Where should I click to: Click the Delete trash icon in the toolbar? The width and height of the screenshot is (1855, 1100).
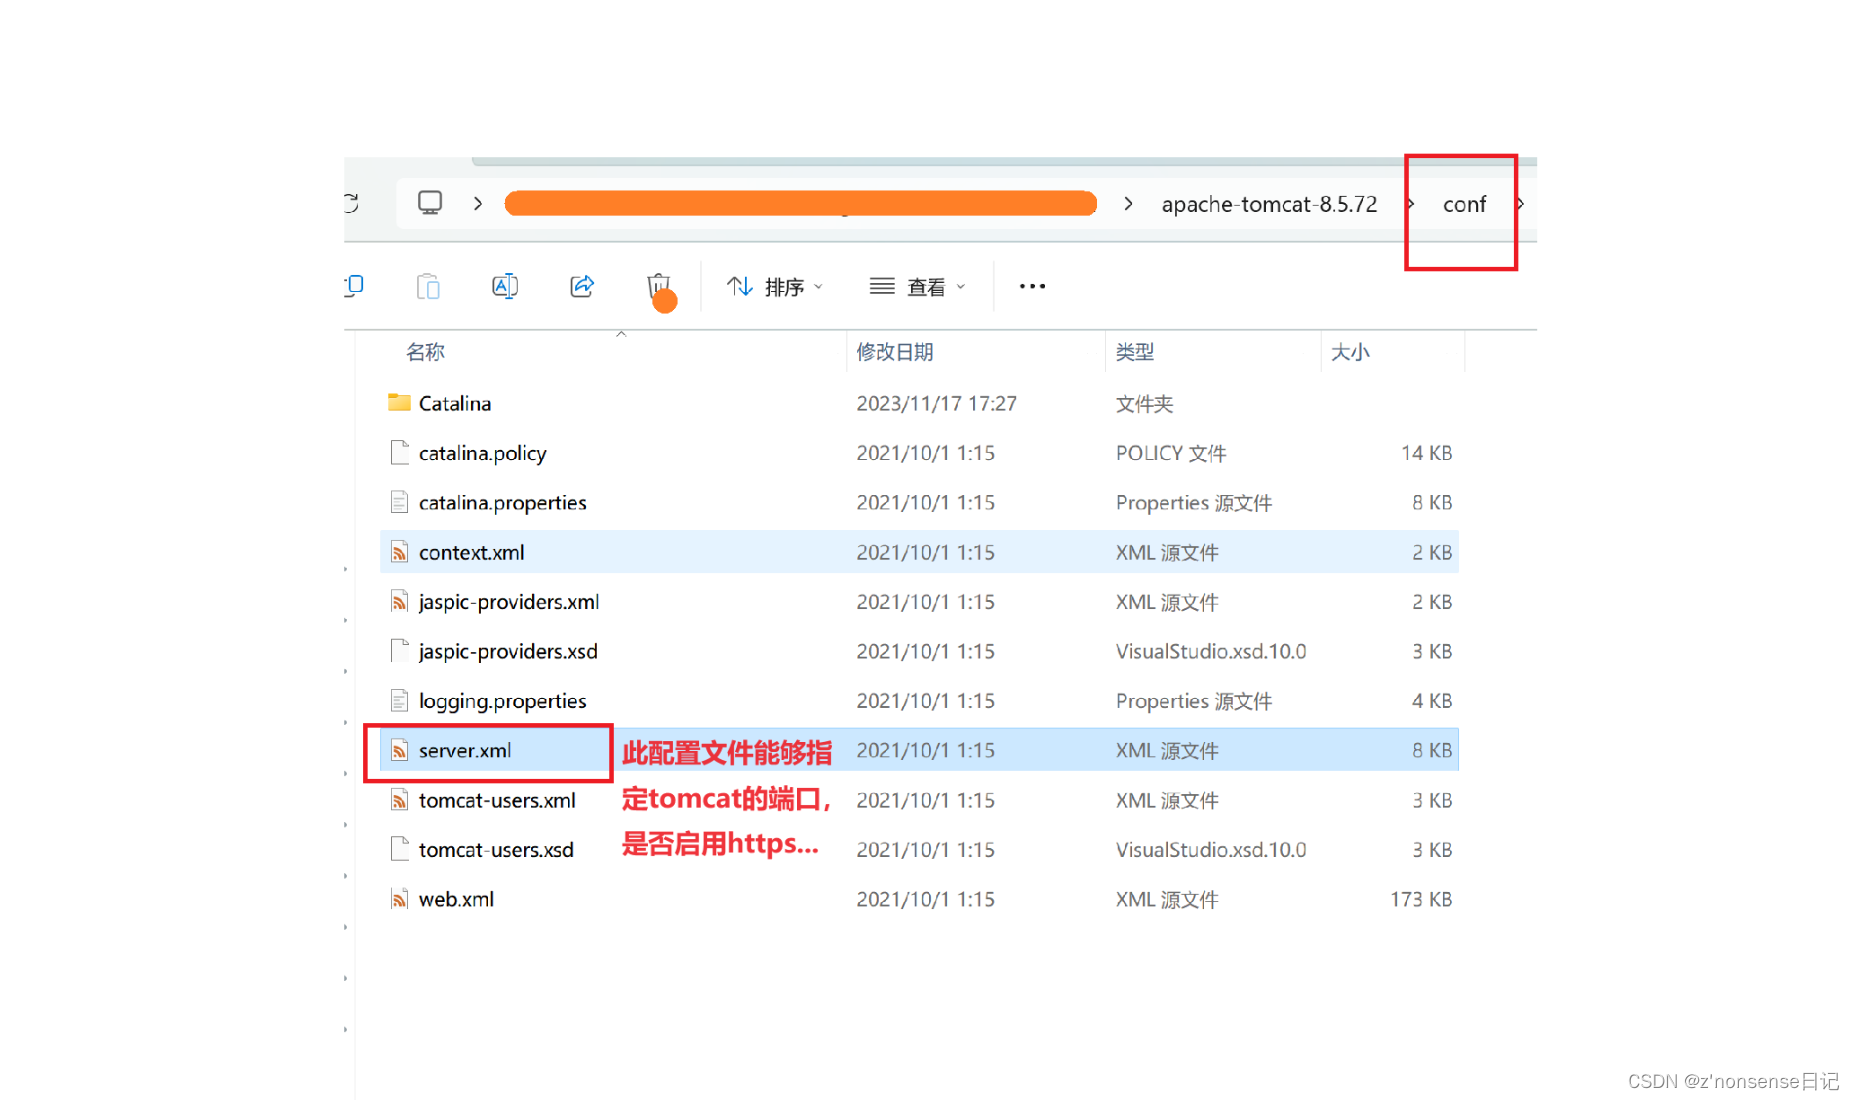[x=659, y=286]
